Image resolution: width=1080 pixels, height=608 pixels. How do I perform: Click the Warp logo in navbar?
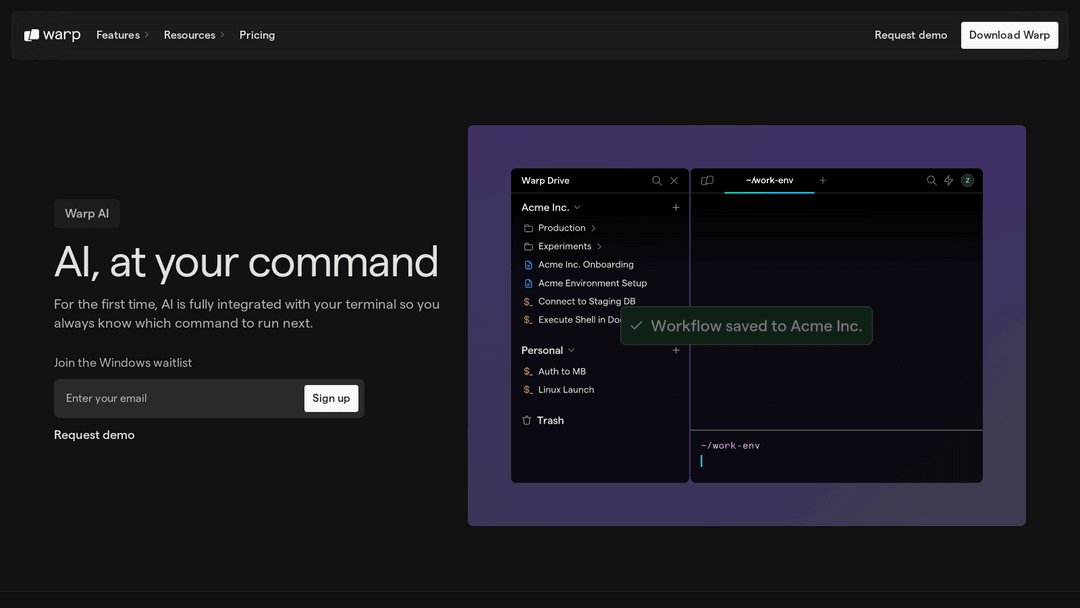tap(52, 35)
